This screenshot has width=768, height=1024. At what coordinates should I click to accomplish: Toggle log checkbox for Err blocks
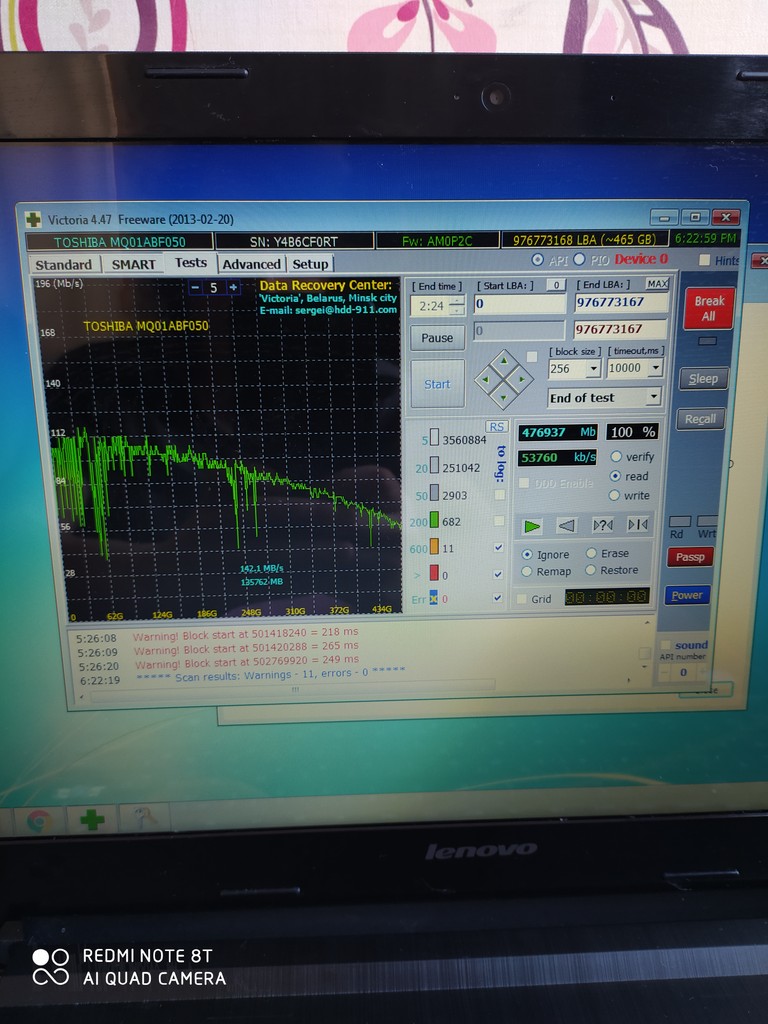point(498,598)
